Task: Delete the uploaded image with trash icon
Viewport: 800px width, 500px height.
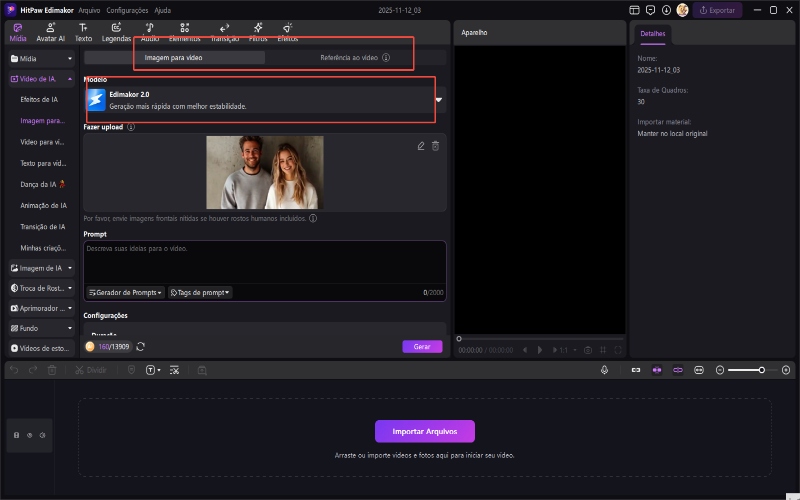Action: pos(435,146)
